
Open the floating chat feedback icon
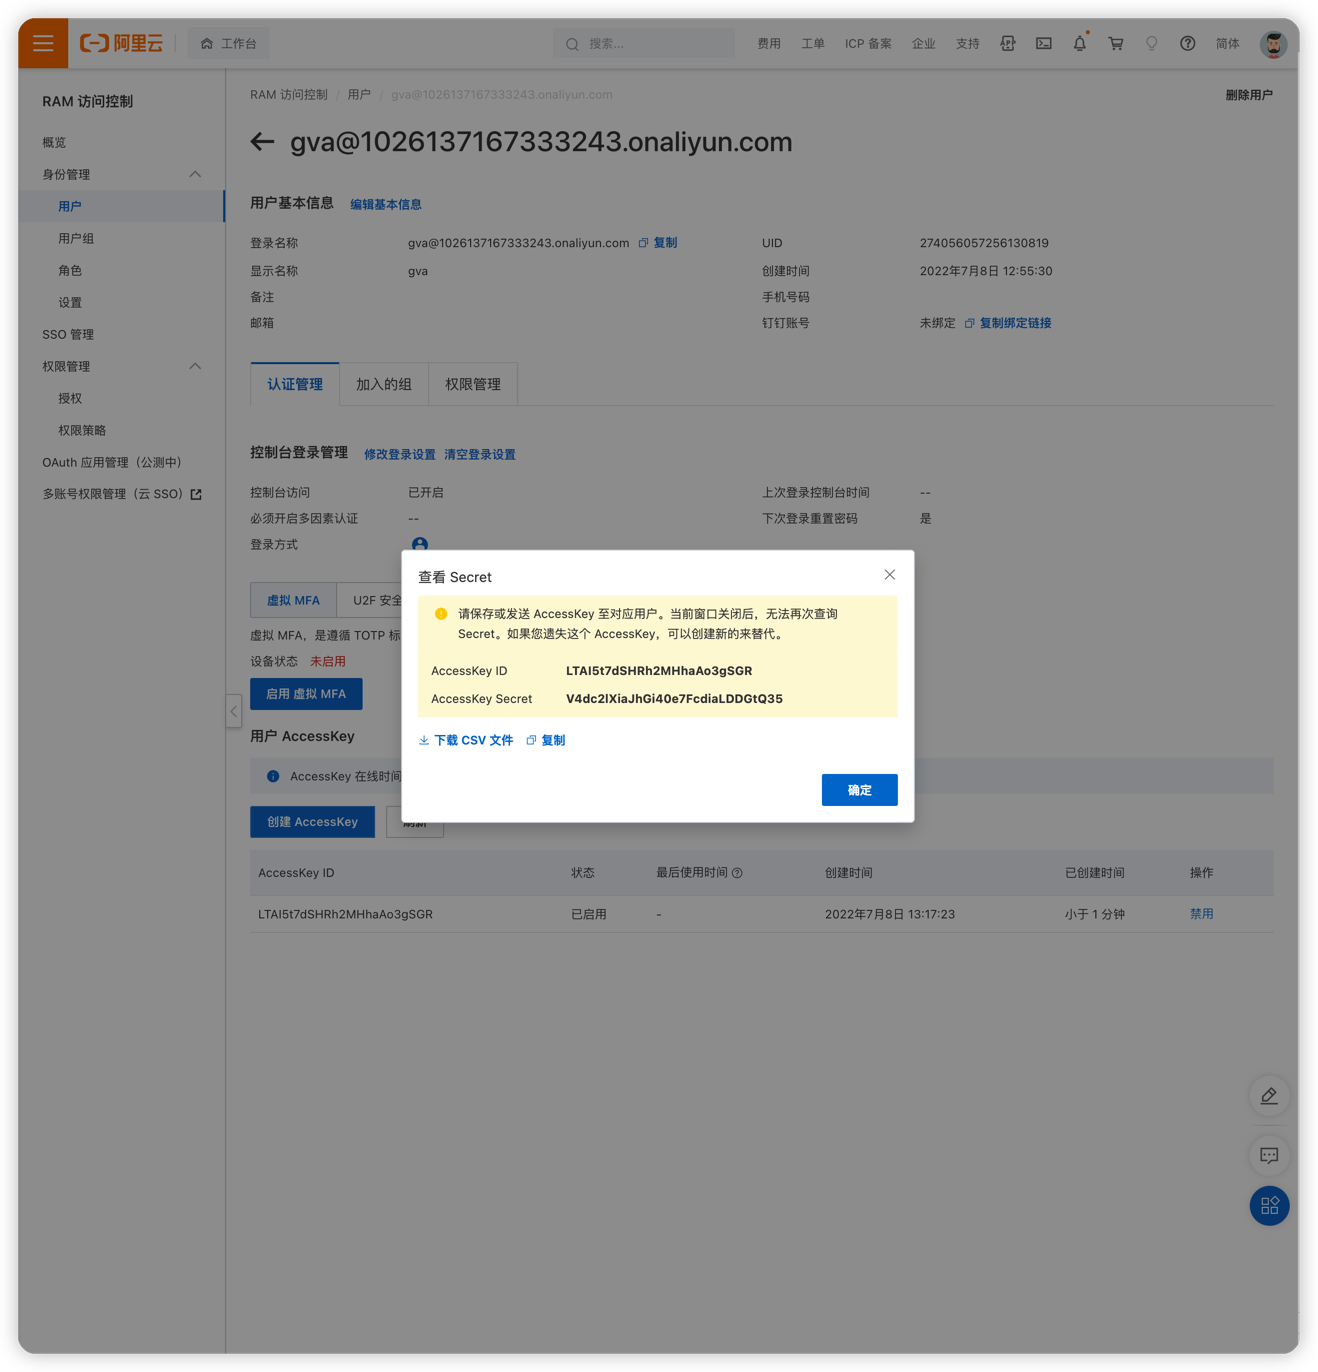coord(1269,1156)
